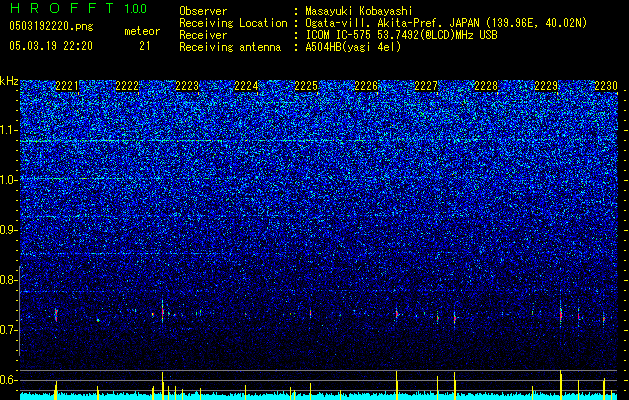The image size is (629, 400).
Task: Click the kHz axis unit label
Action: (x=9, y=81)
